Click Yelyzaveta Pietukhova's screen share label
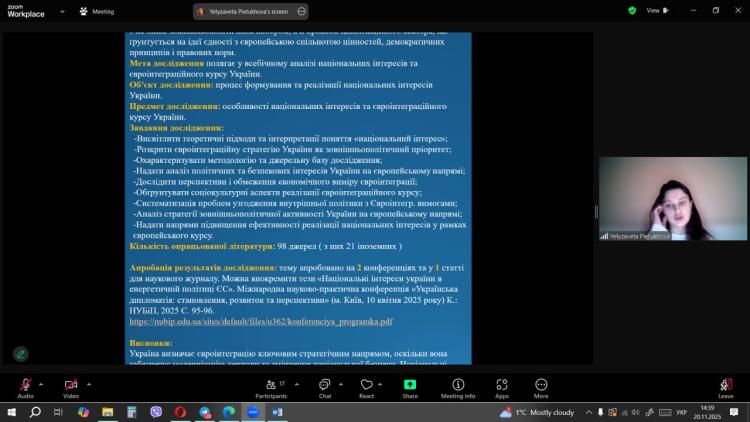The width and height of the screenshot is (750, 422). (x=248, y=11)
